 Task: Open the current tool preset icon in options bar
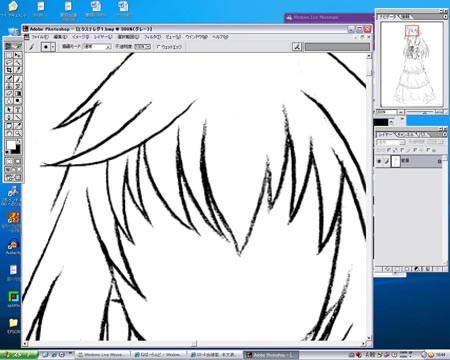pos(32,47)
